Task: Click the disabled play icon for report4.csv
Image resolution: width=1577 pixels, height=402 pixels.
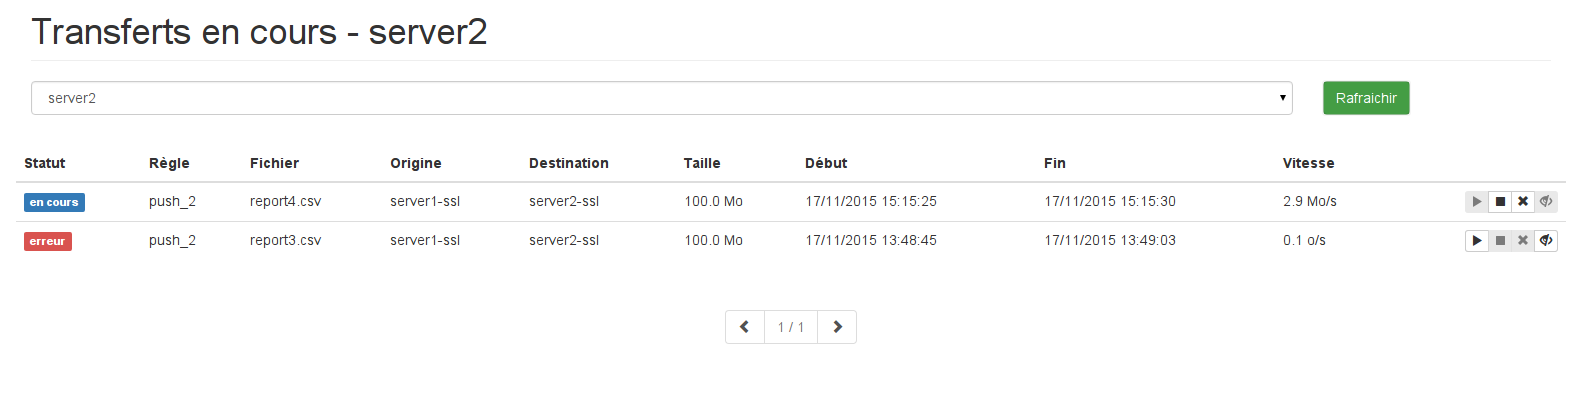Action: (1477, 202)
